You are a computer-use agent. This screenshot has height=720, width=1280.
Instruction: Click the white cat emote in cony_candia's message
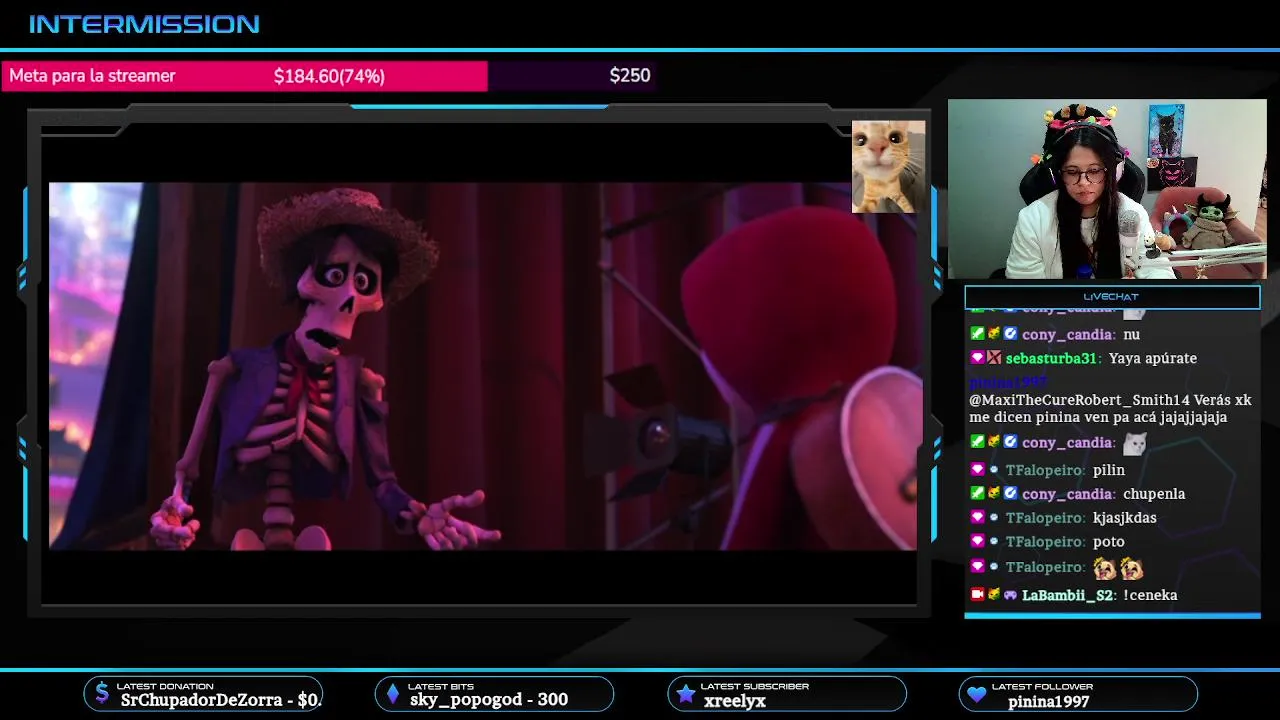point(1134,442)
